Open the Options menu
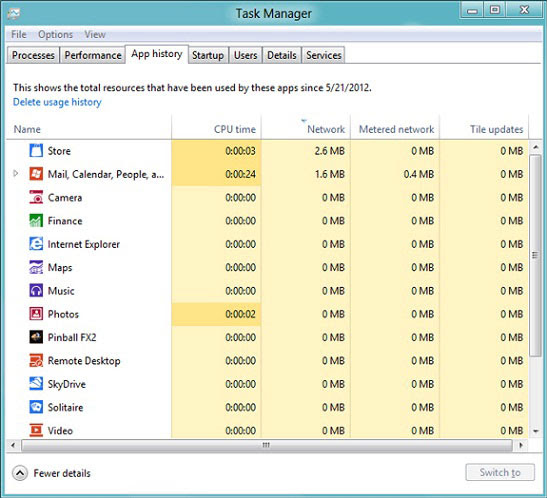 (x=55, y=35)
